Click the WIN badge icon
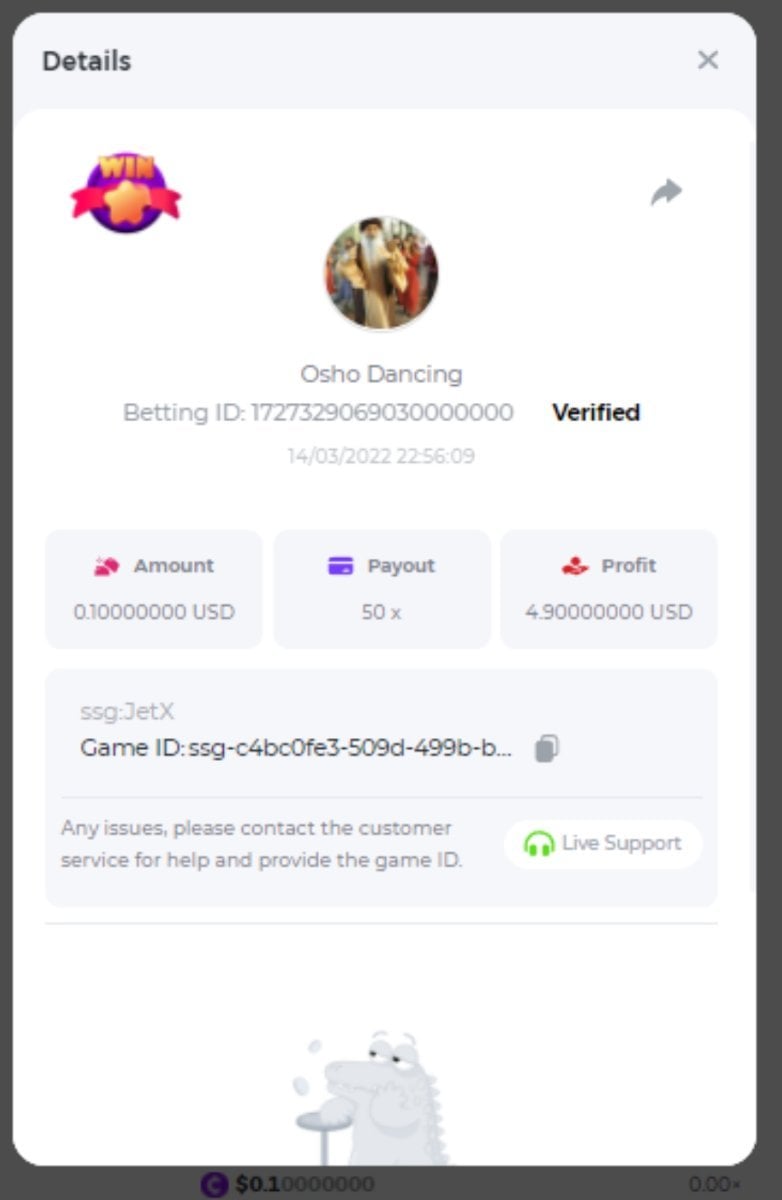This screenshot has width=782, height=1200. 126,192
